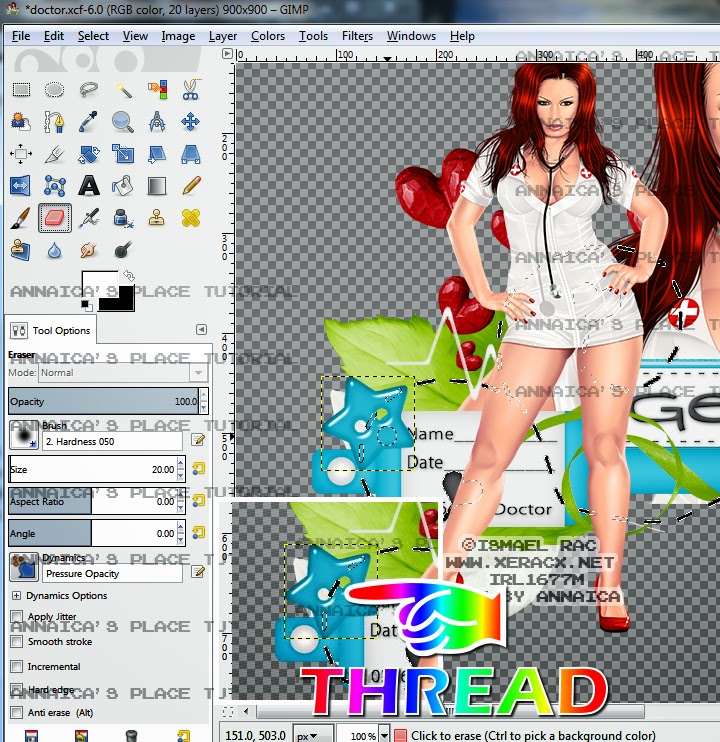Viewport: 720px width, 742px height.
Task: Reset the Aspect Ratio to default
Action: click(x=198, y=501)
